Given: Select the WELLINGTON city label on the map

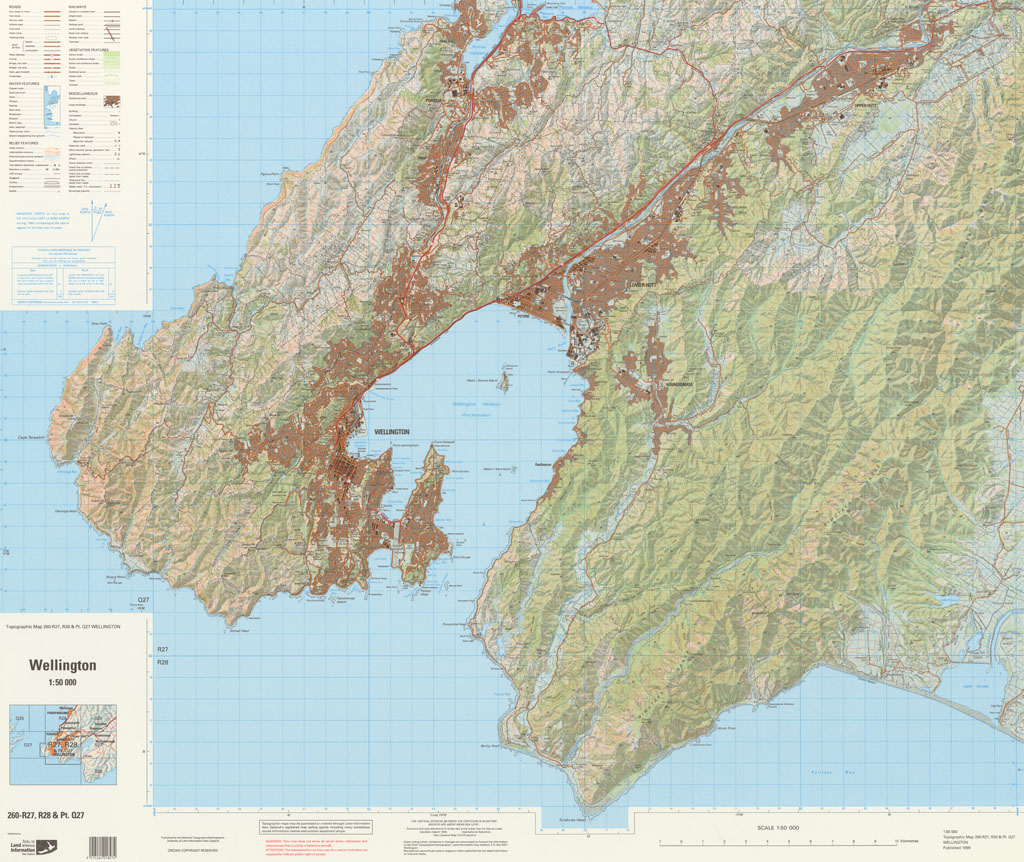Looking at the screenshot, I should (391, 432).
